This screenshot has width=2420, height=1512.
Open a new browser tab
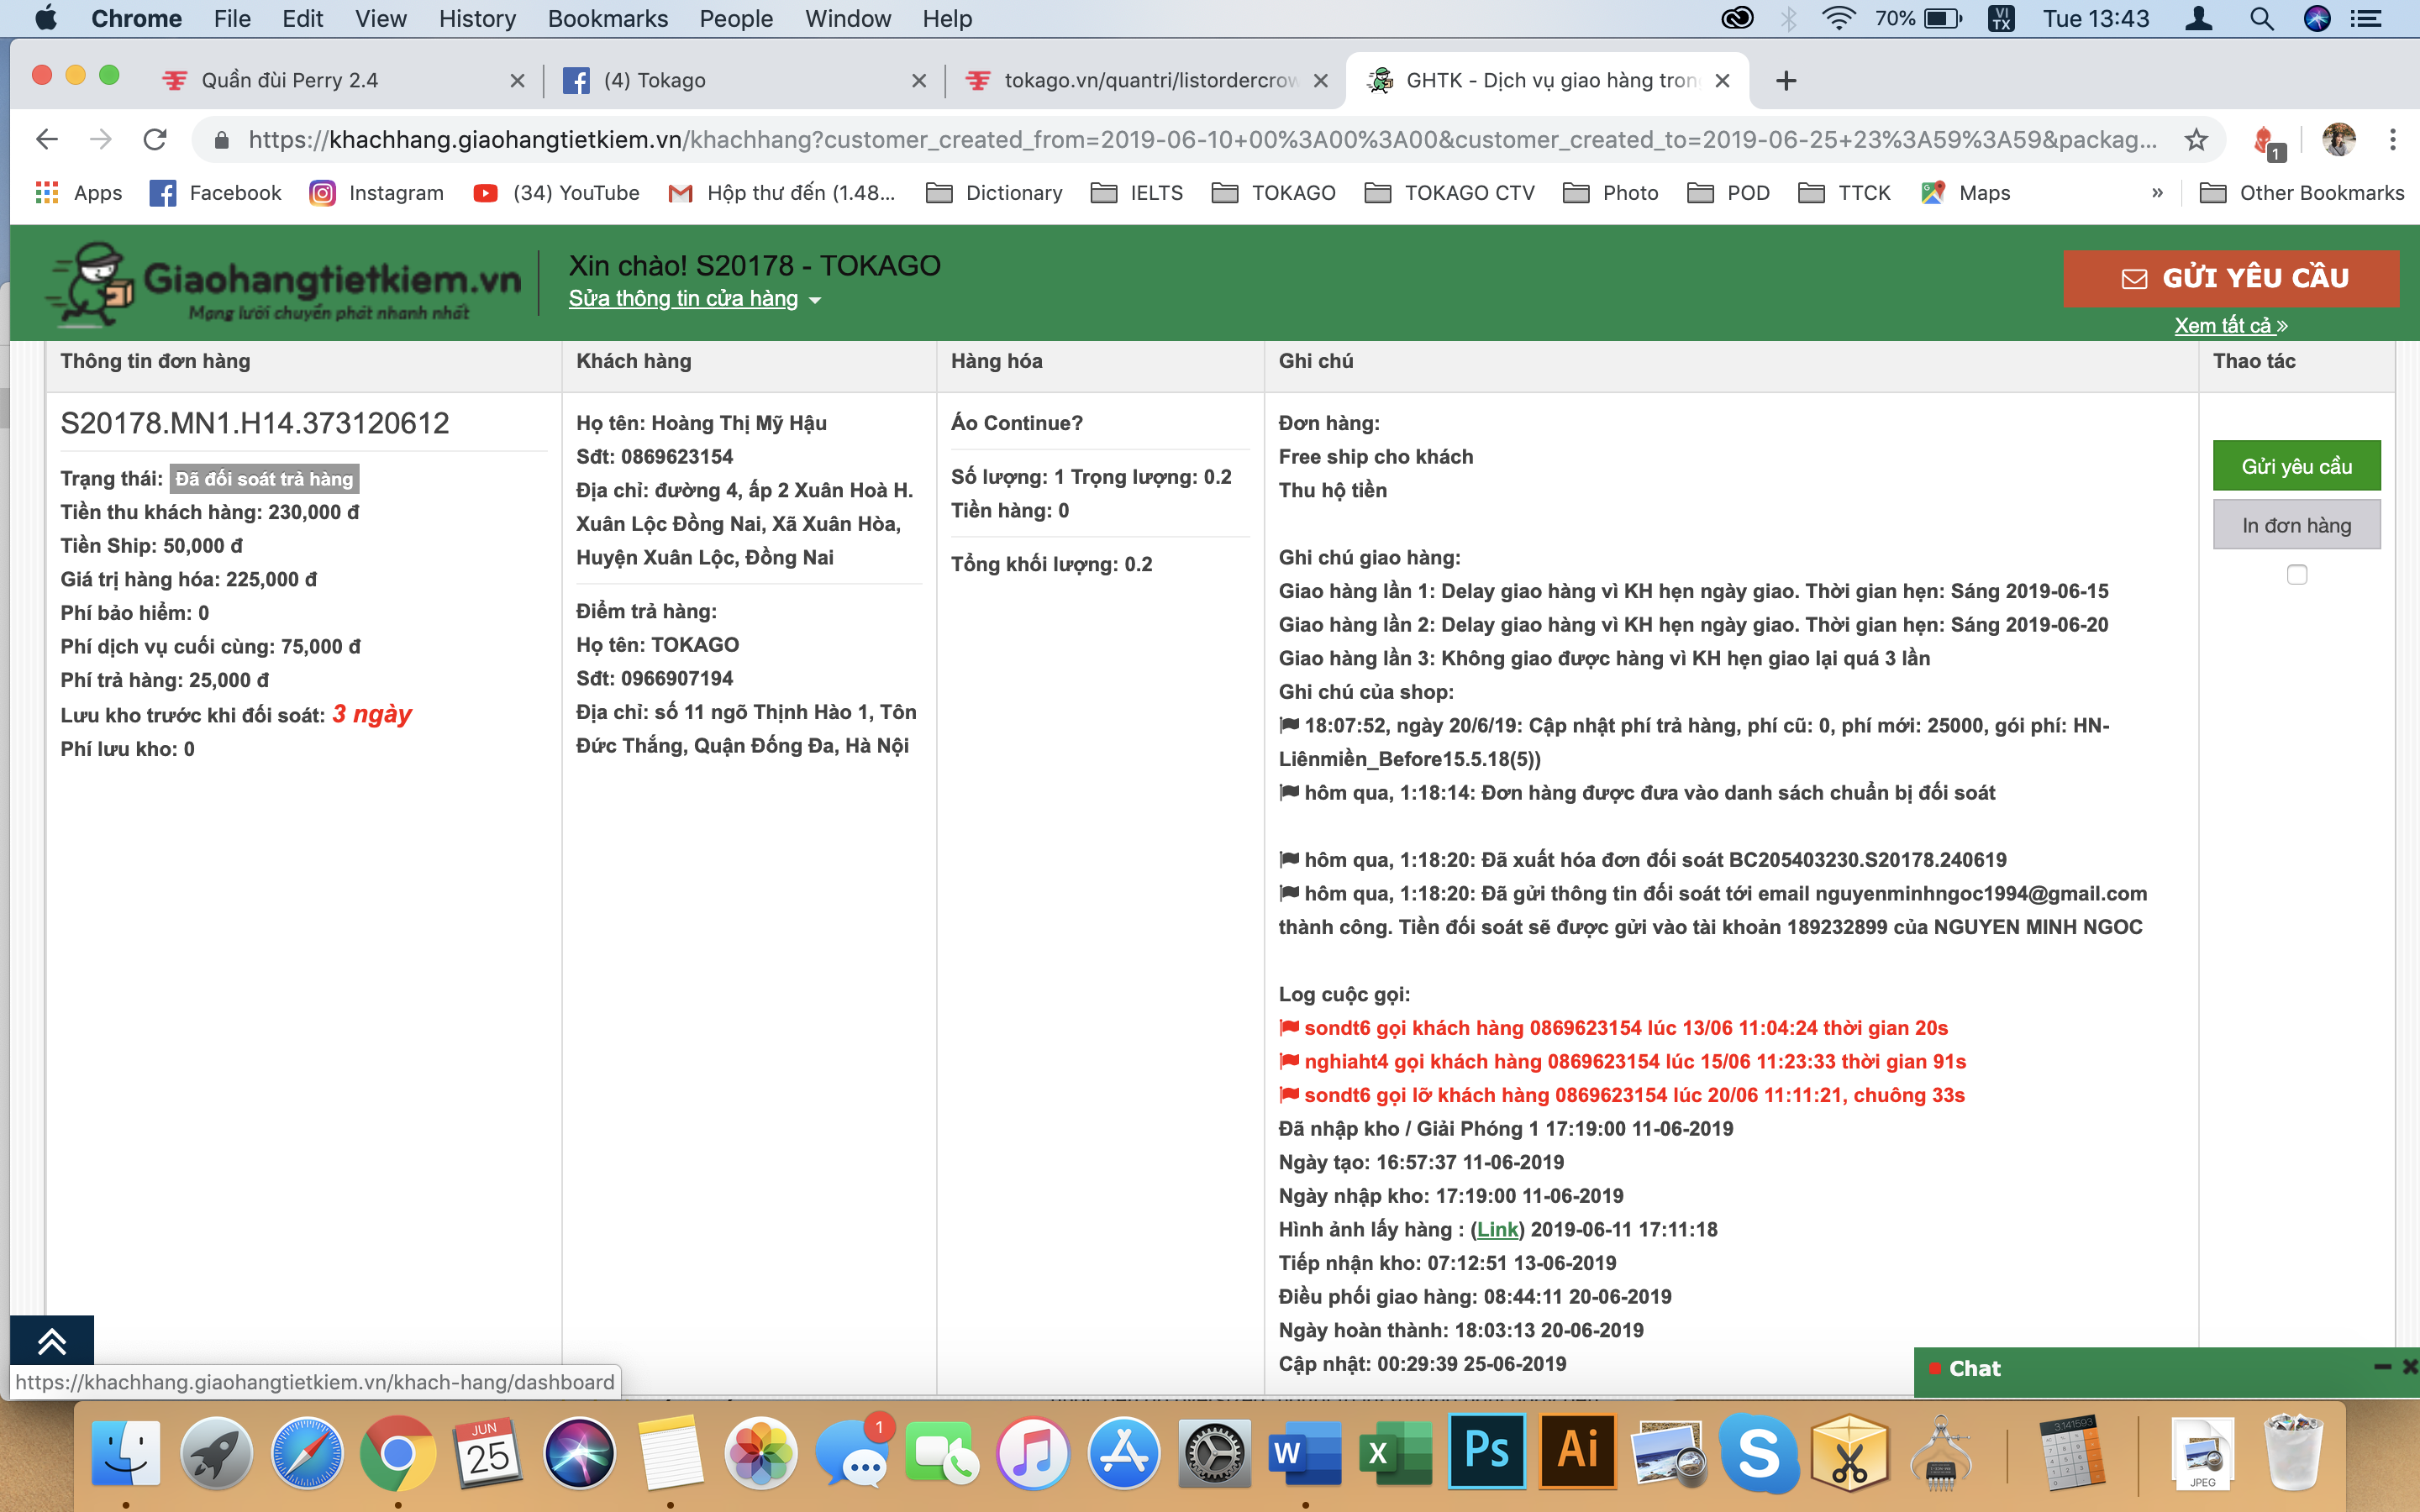click(x=1786, y=80)
